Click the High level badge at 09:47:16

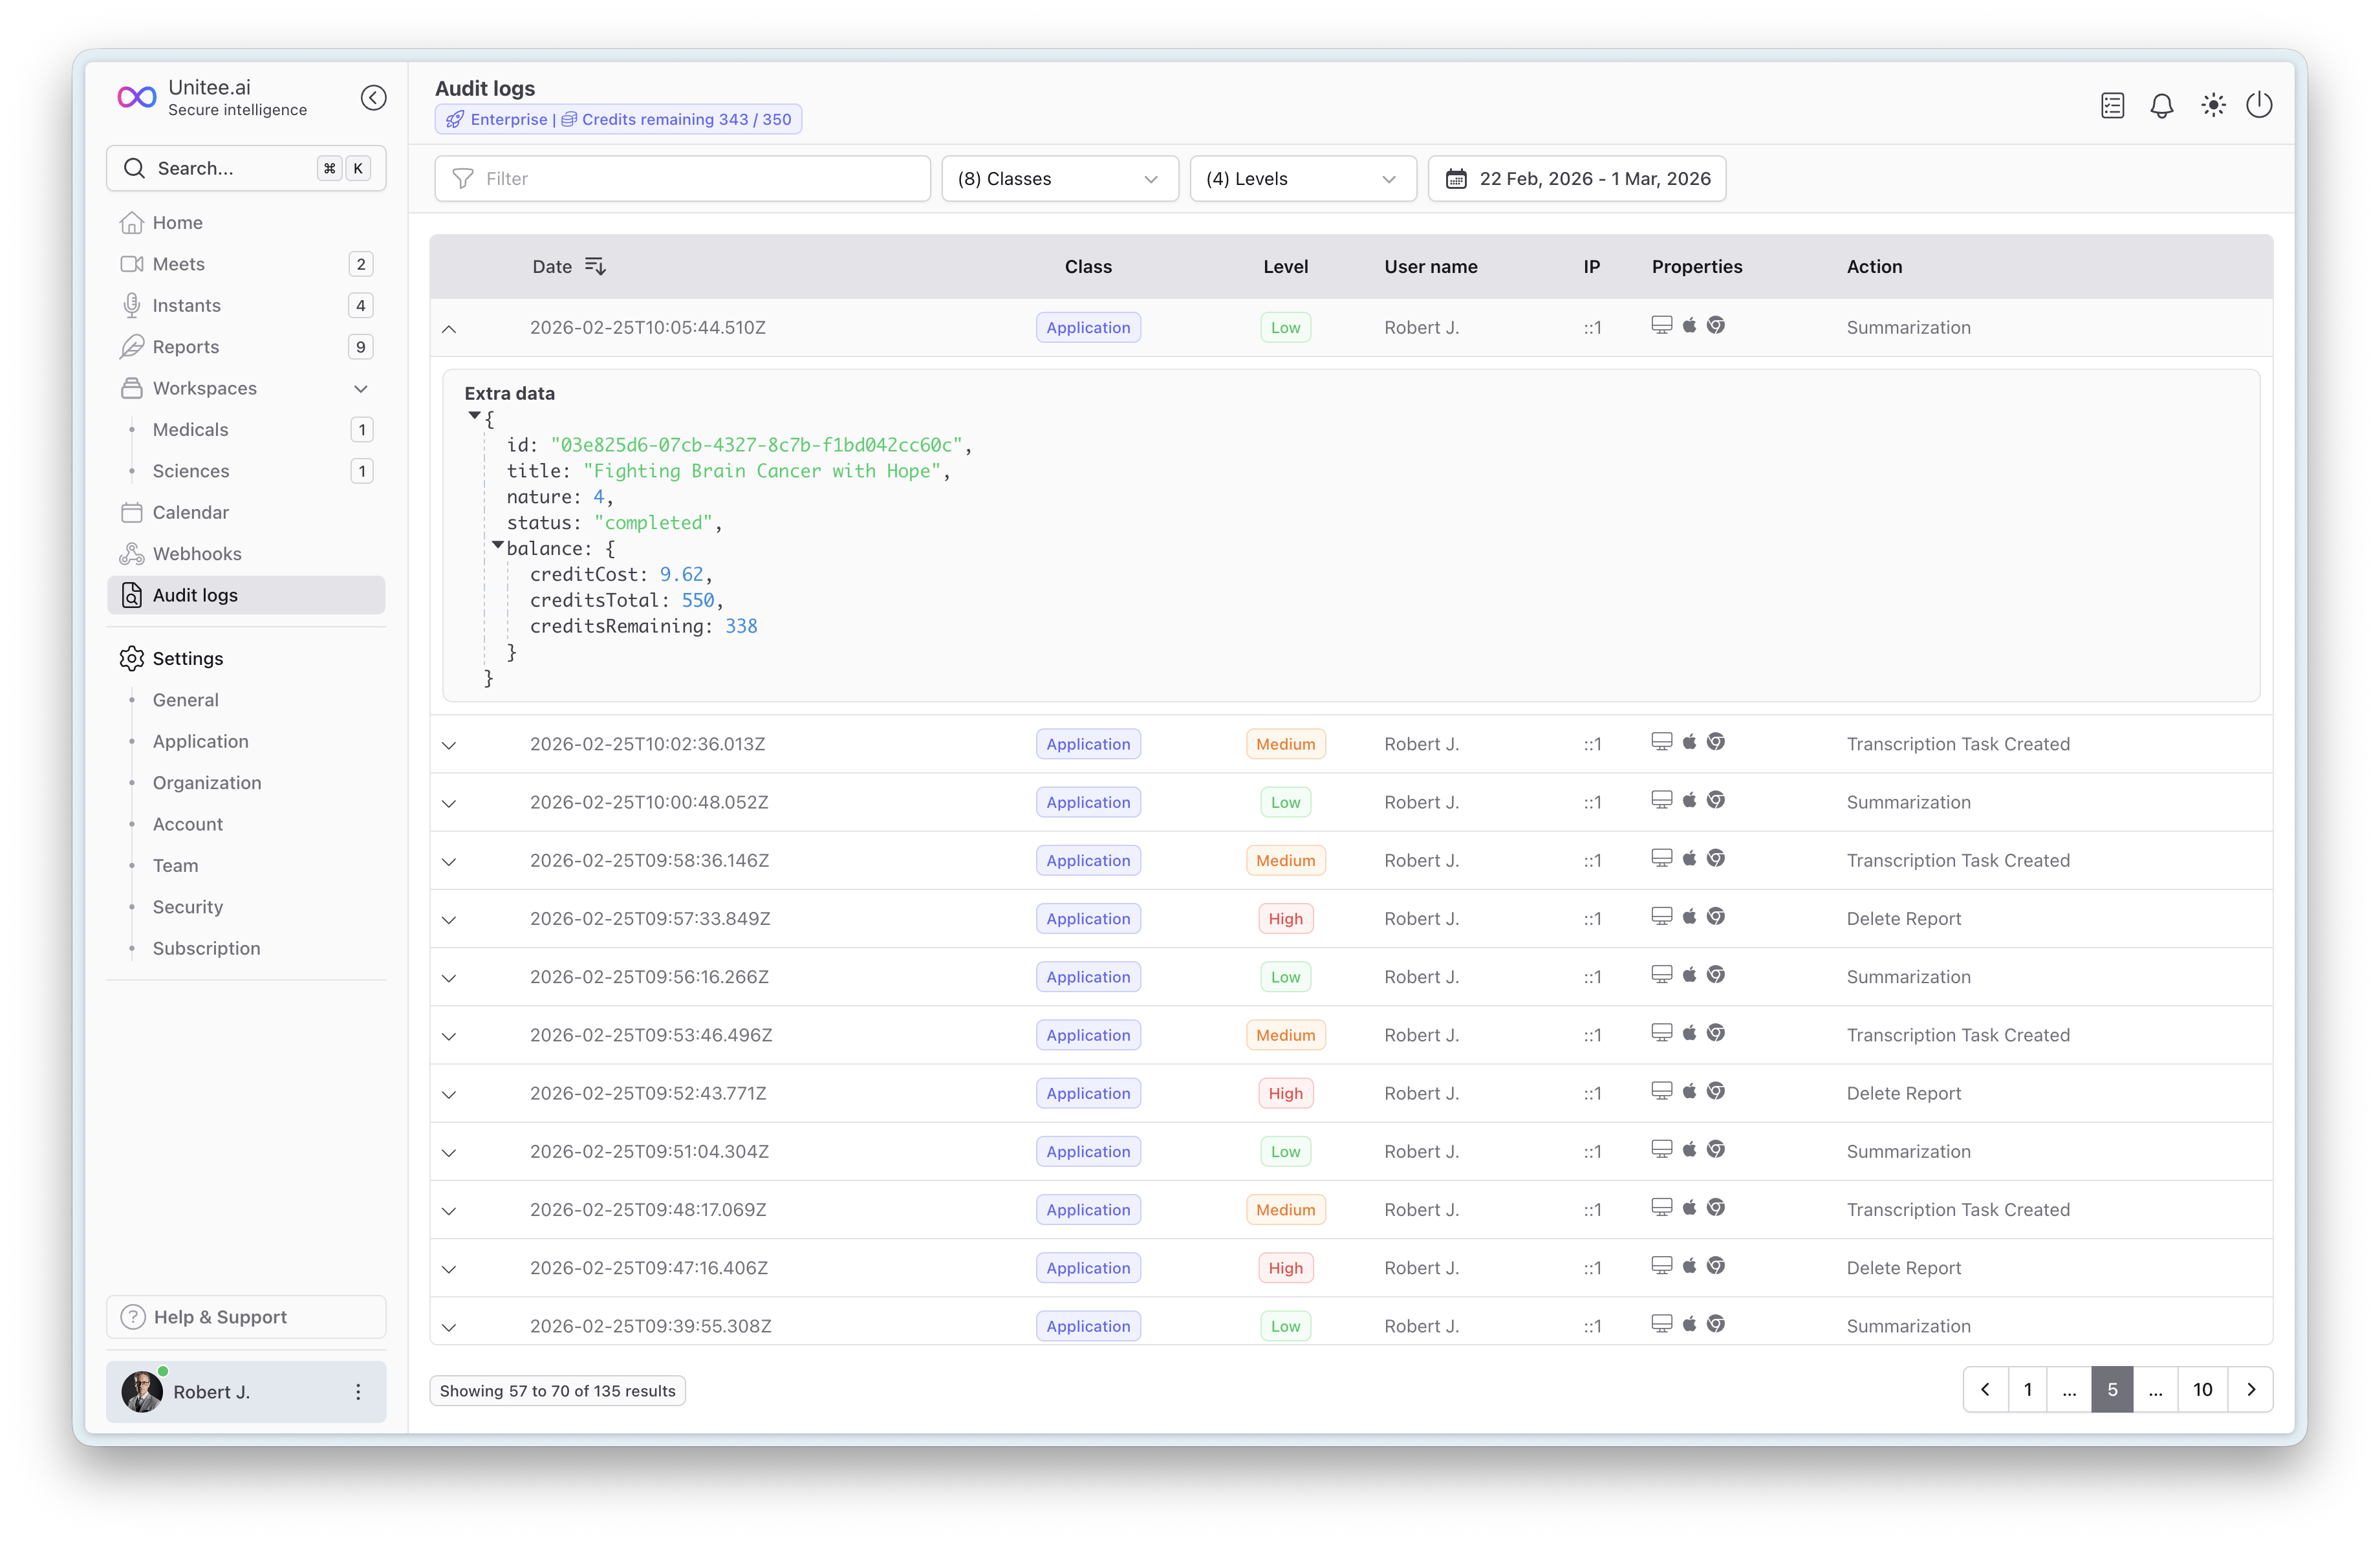click(1285, 1268)
